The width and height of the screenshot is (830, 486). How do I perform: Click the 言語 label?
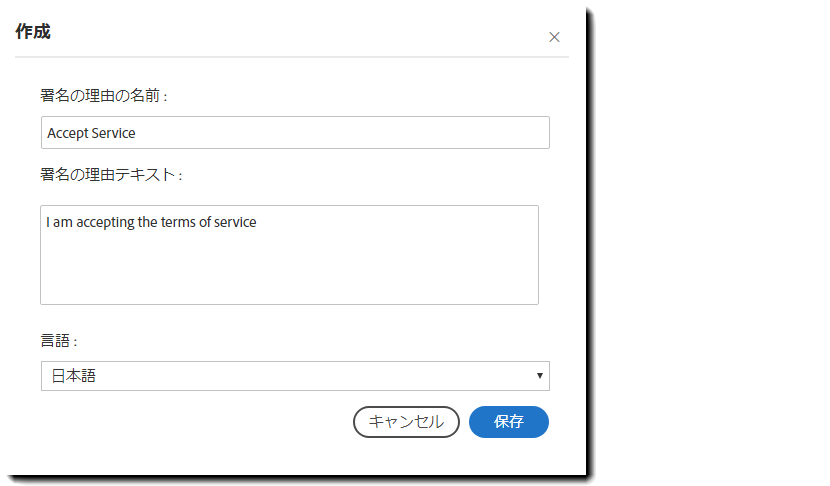pos(59,341)
